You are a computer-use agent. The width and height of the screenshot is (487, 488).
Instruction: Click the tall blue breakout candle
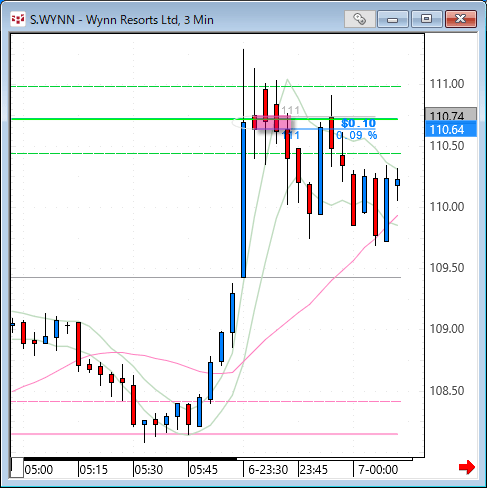coord(243,200)
